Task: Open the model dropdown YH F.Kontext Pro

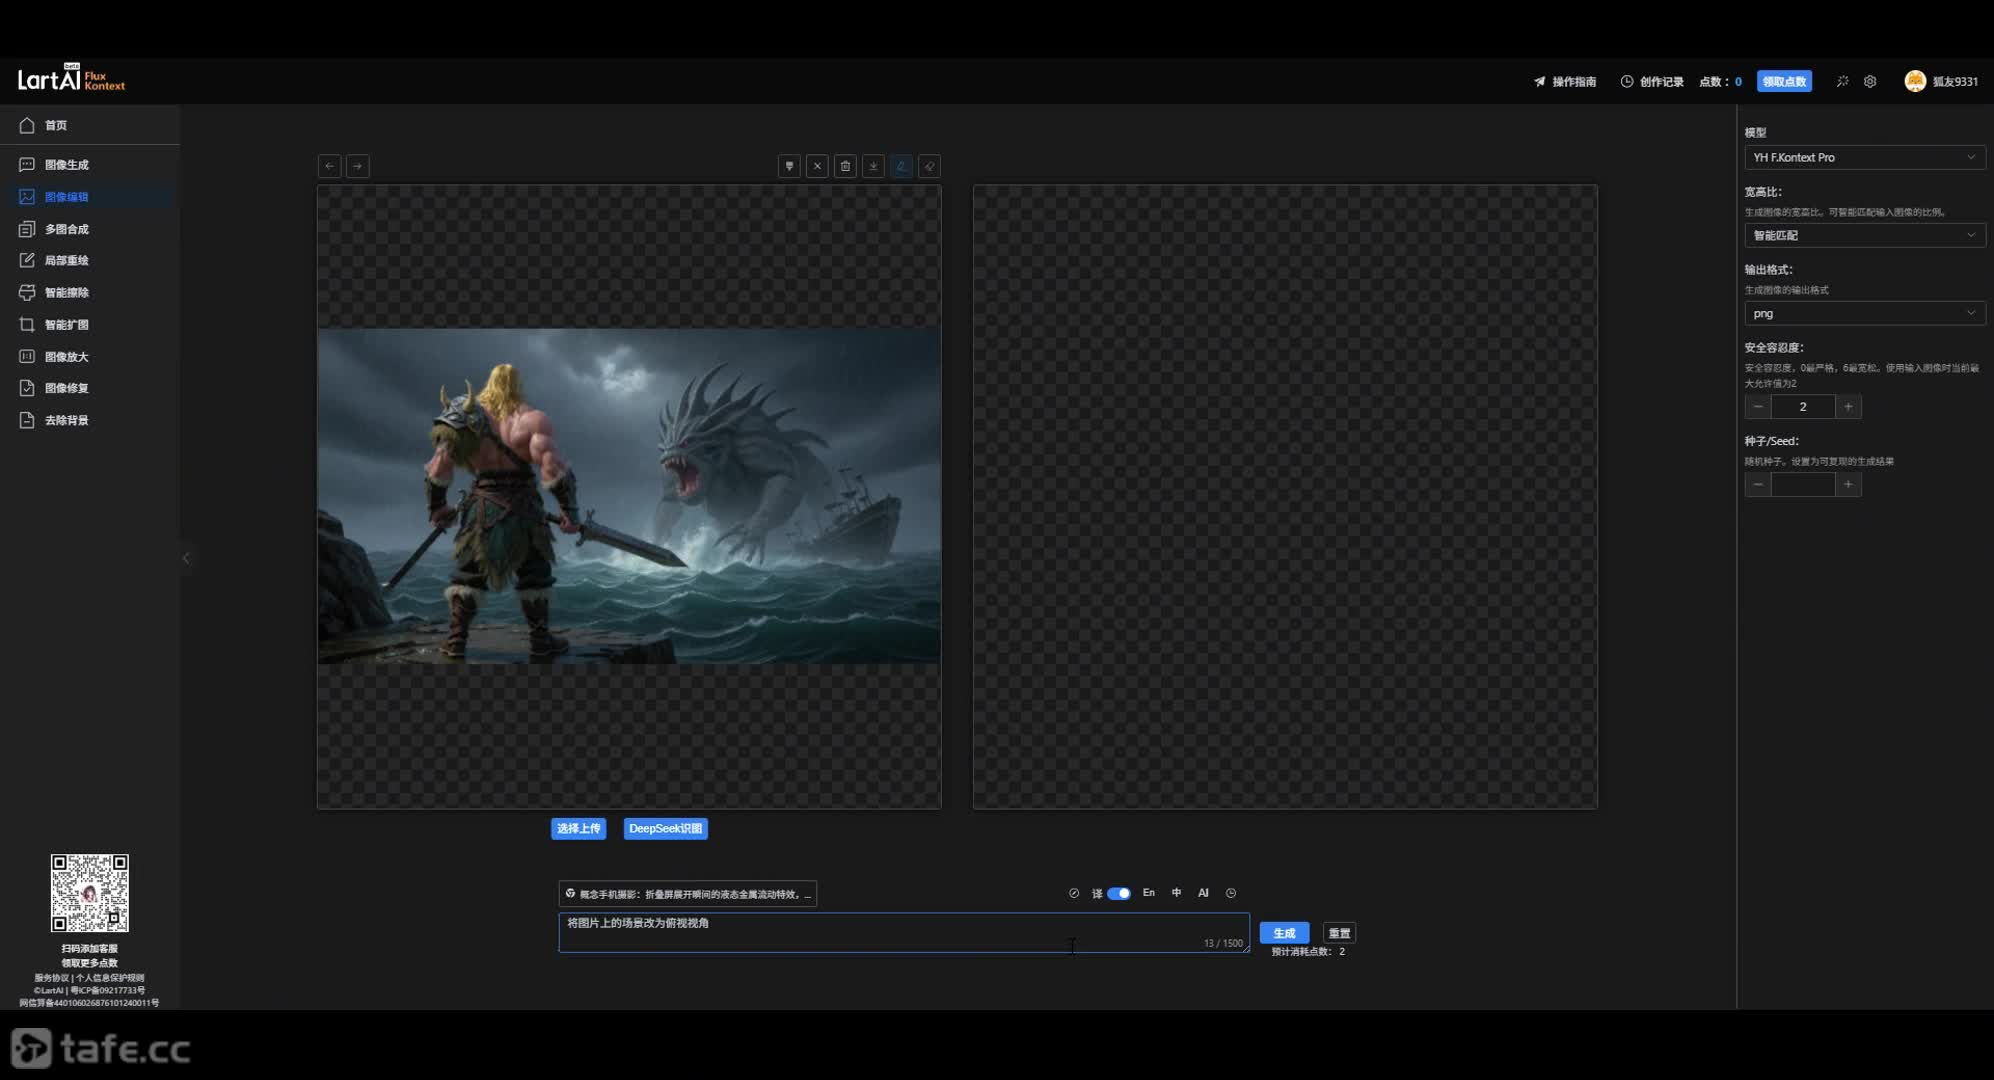Action: click(1865, 157)
